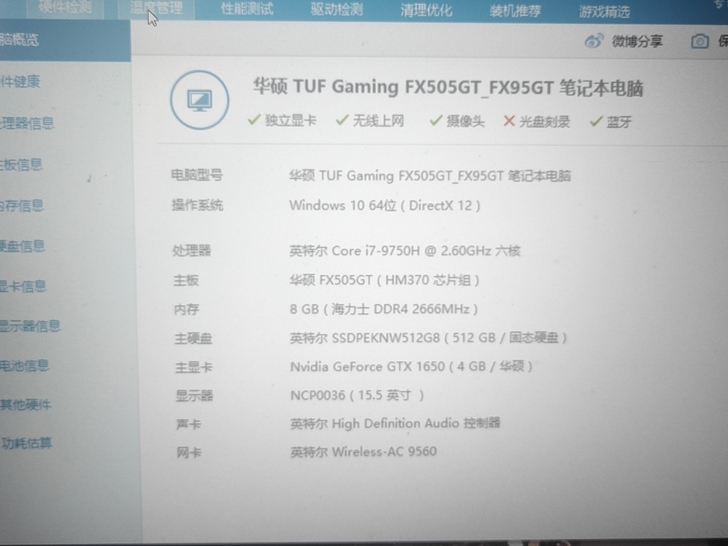Viewport: 728px width, 546px height.
Task: Open 内存信息 in the sidebar
Action: tap(22, 205)
